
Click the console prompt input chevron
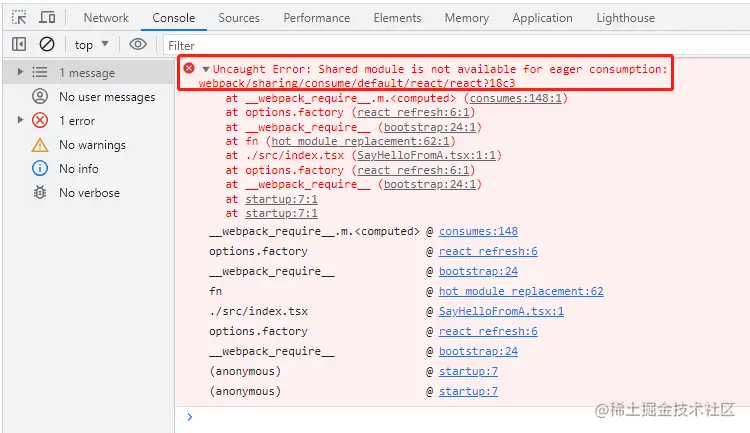tap(190, 417)
